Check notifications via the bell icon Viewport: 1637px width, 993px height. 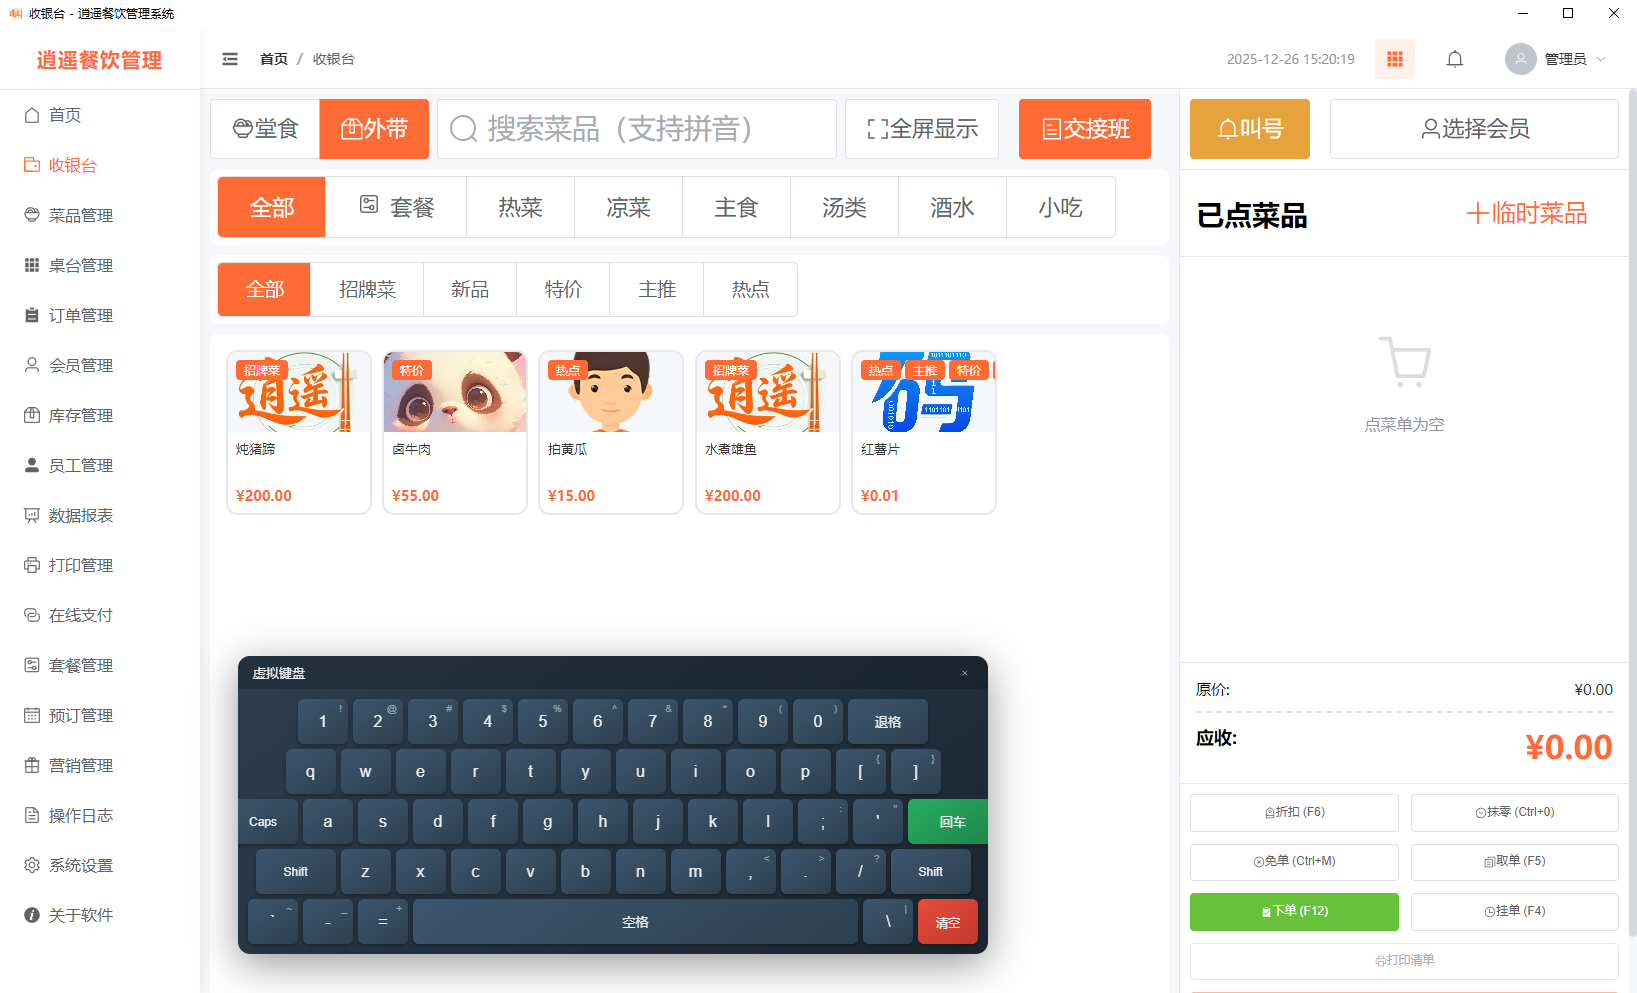click(1454, 59)
